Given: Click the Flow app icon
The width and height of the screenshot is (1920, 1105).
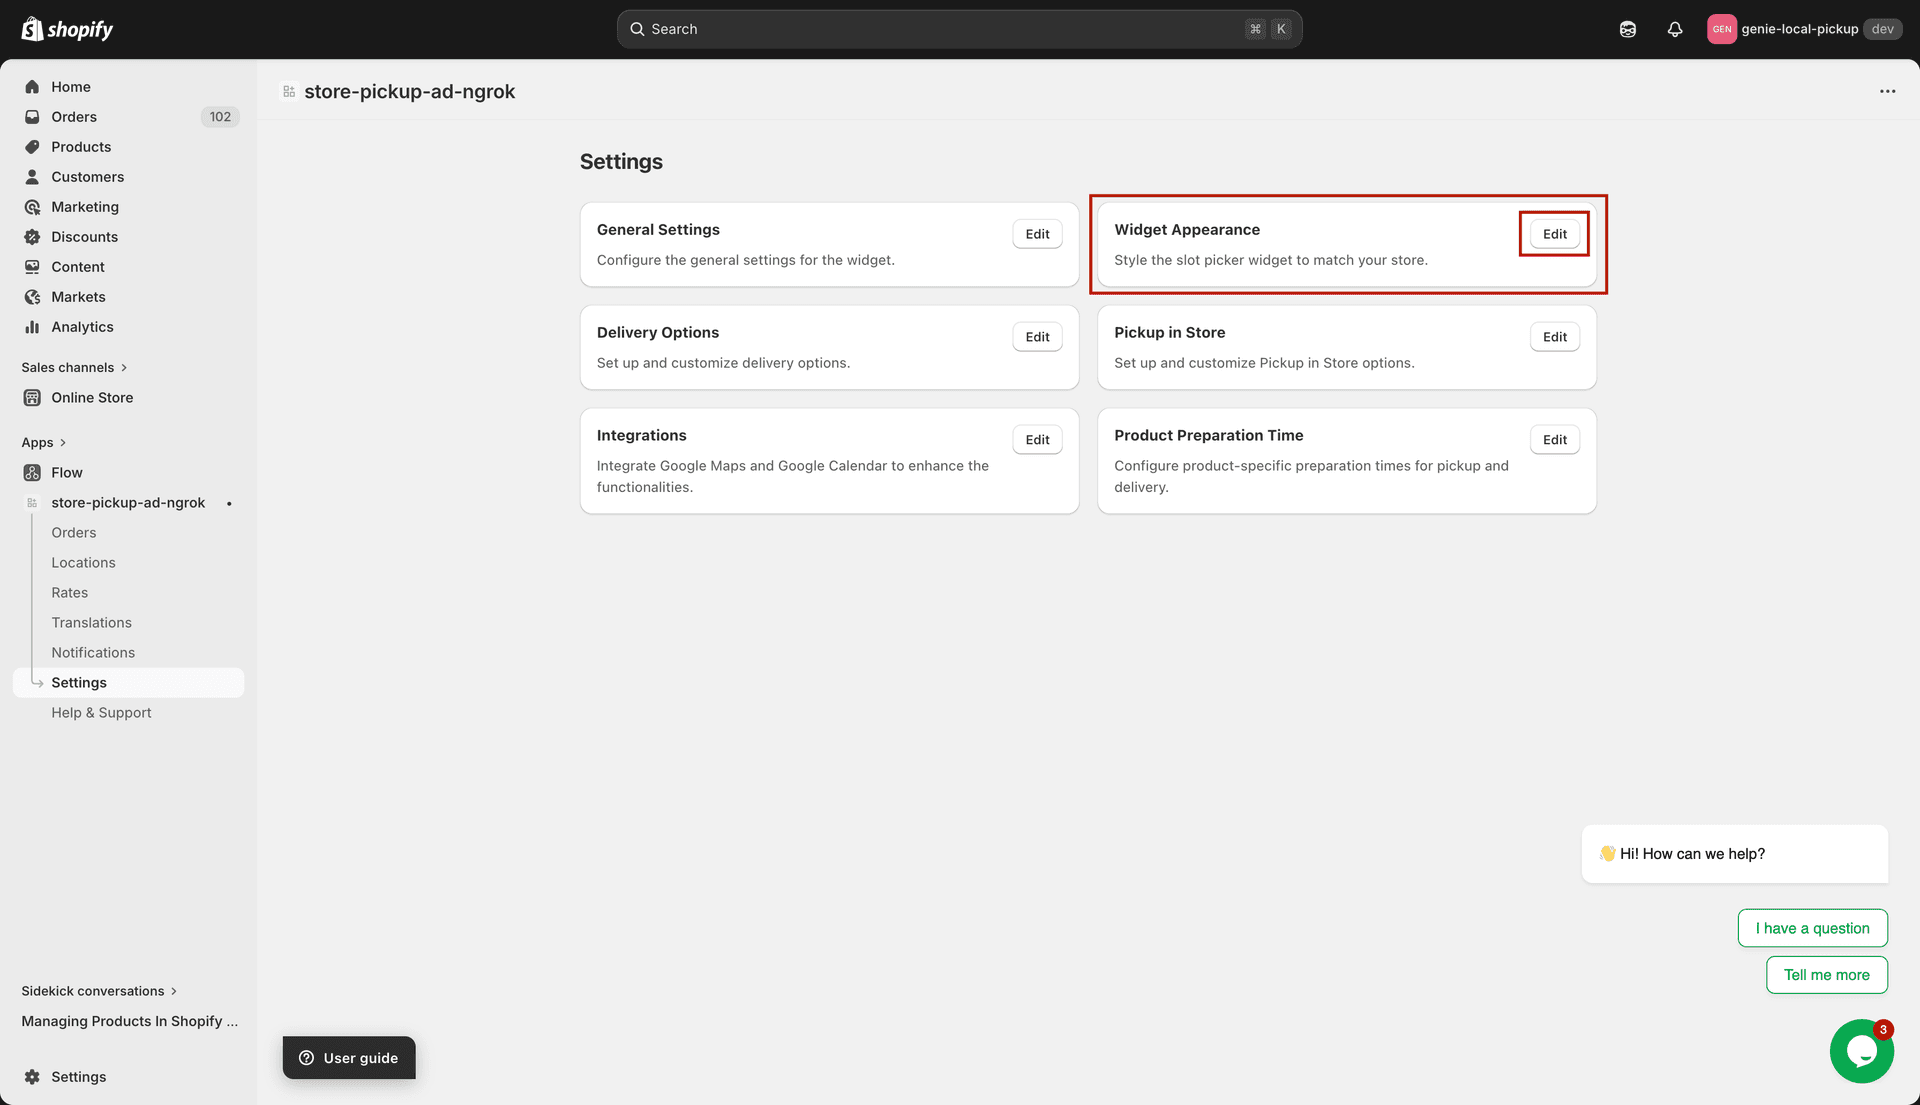Looking at the screenshot, I should [x=32, y=472].
